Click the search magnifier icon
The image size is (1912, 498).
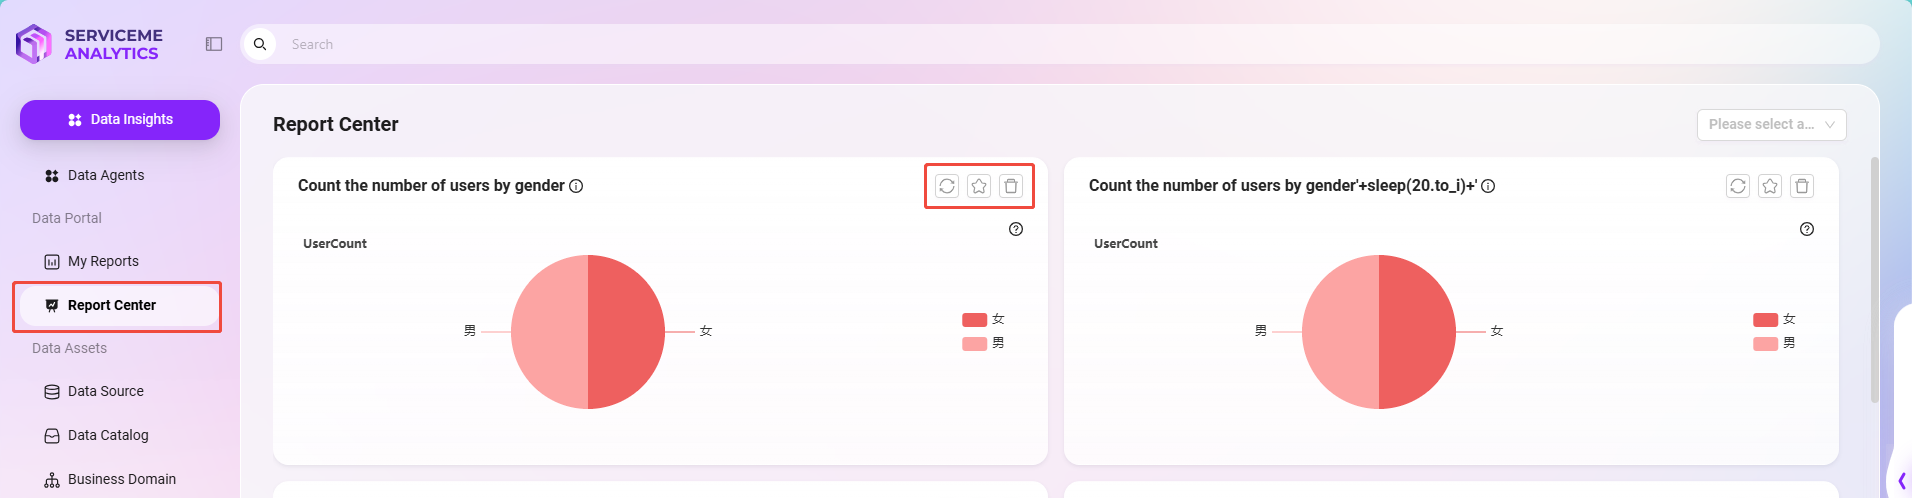260,44
